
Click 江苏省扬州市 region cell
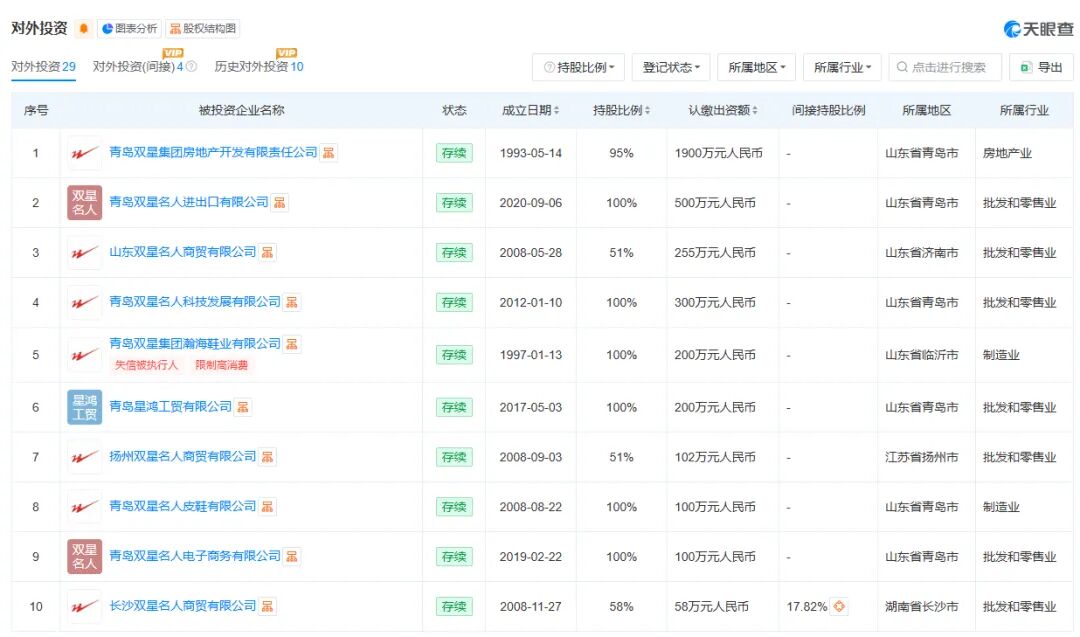(922, 457)
